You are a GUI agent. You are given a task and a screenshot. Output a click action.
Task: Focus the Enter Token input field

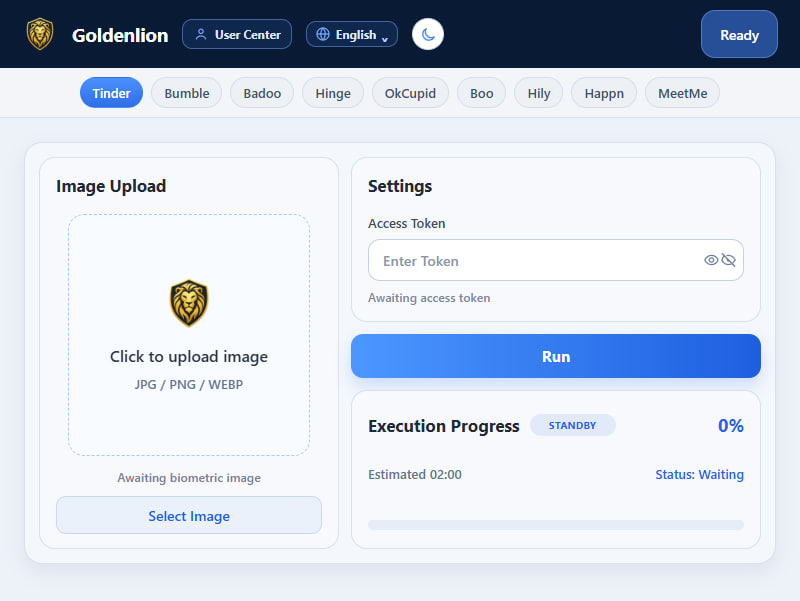coord(556,260)
